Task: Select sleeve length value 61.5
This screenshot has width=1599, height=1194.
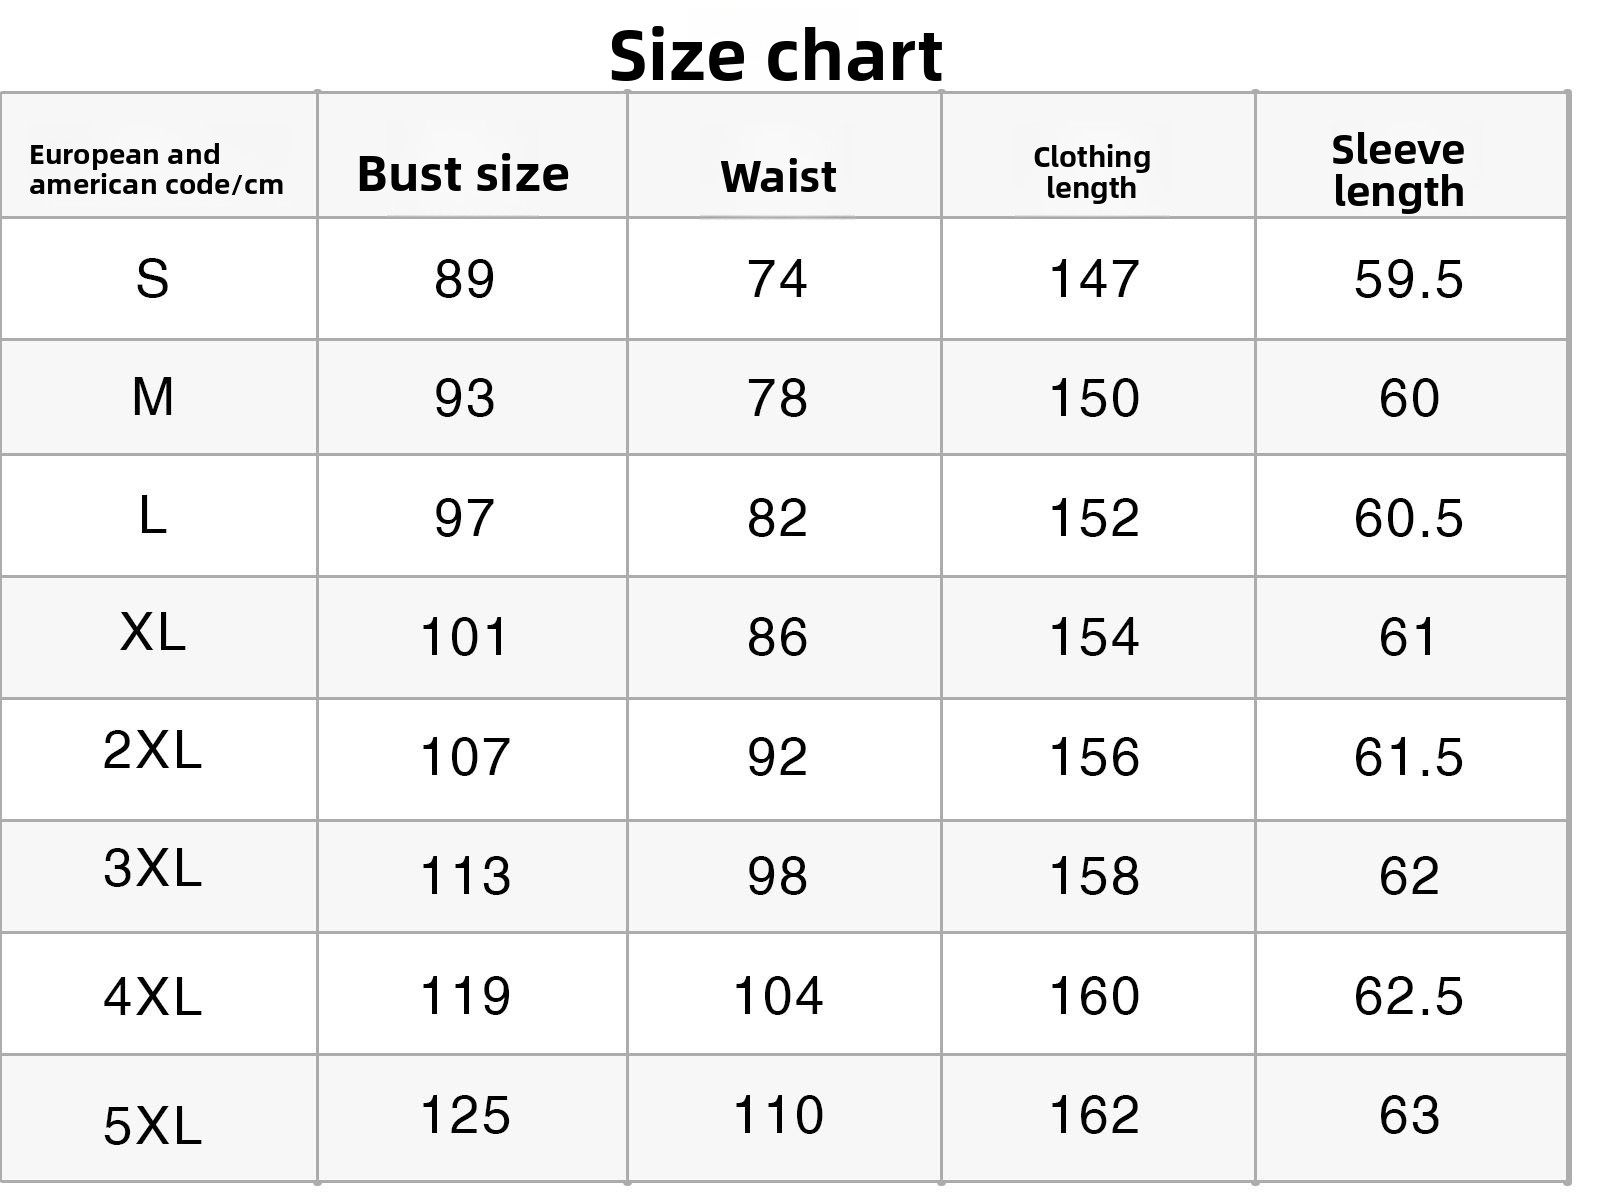Action: pyautogui.click(x=1408, y=757)
